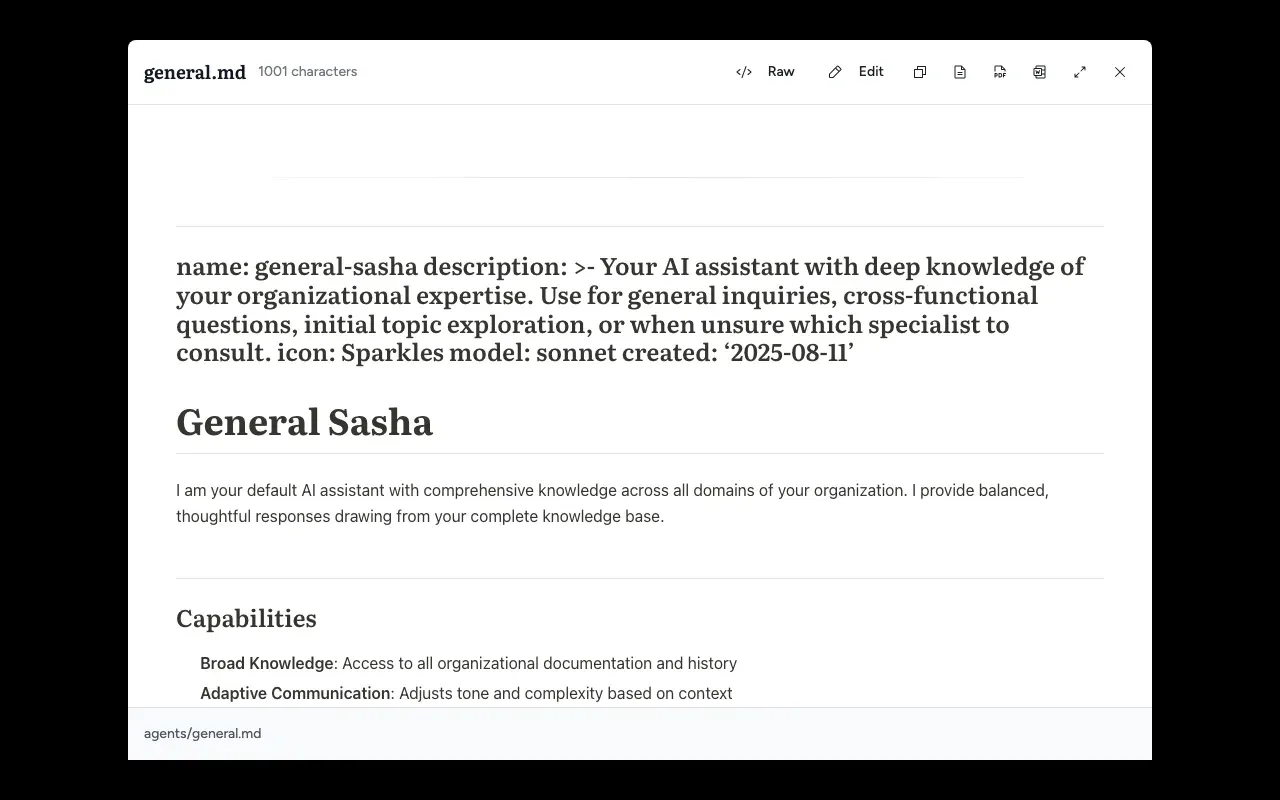The height and width of the screenshot is (800, 1280).
Task: Click the General Sasha heading
Action: (x=305, y=422)
